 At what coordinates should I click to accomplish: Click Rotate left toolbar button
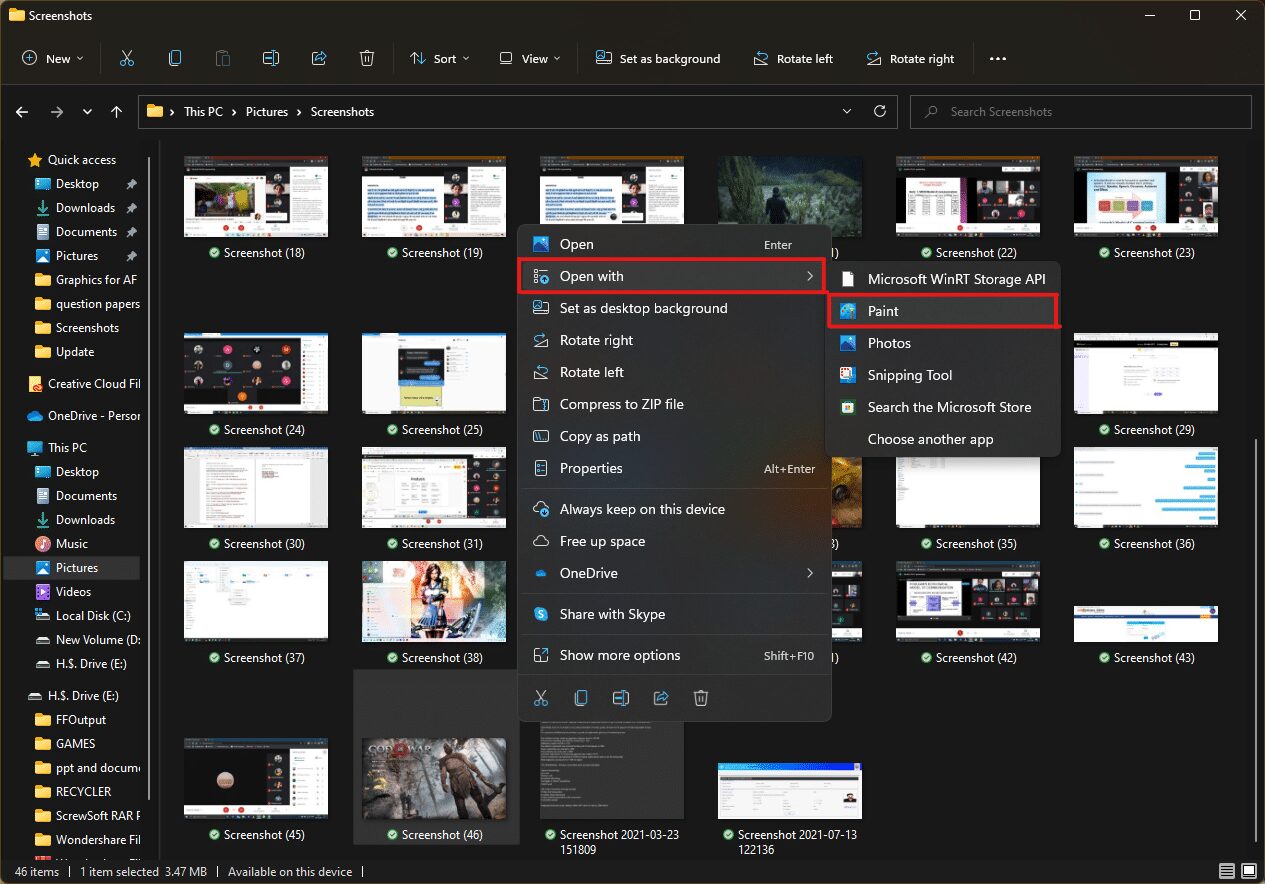(x=793, y=59)
